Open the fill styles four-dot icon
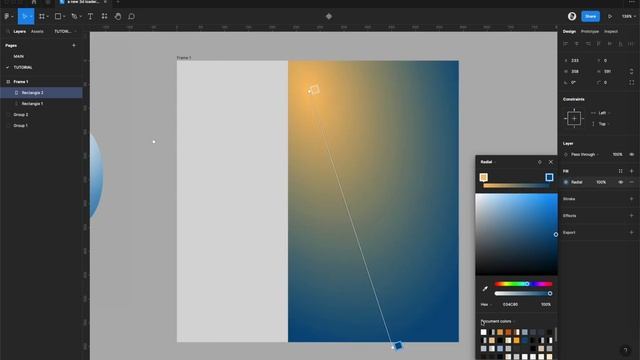Screen dimensions: 640x360 620,171
